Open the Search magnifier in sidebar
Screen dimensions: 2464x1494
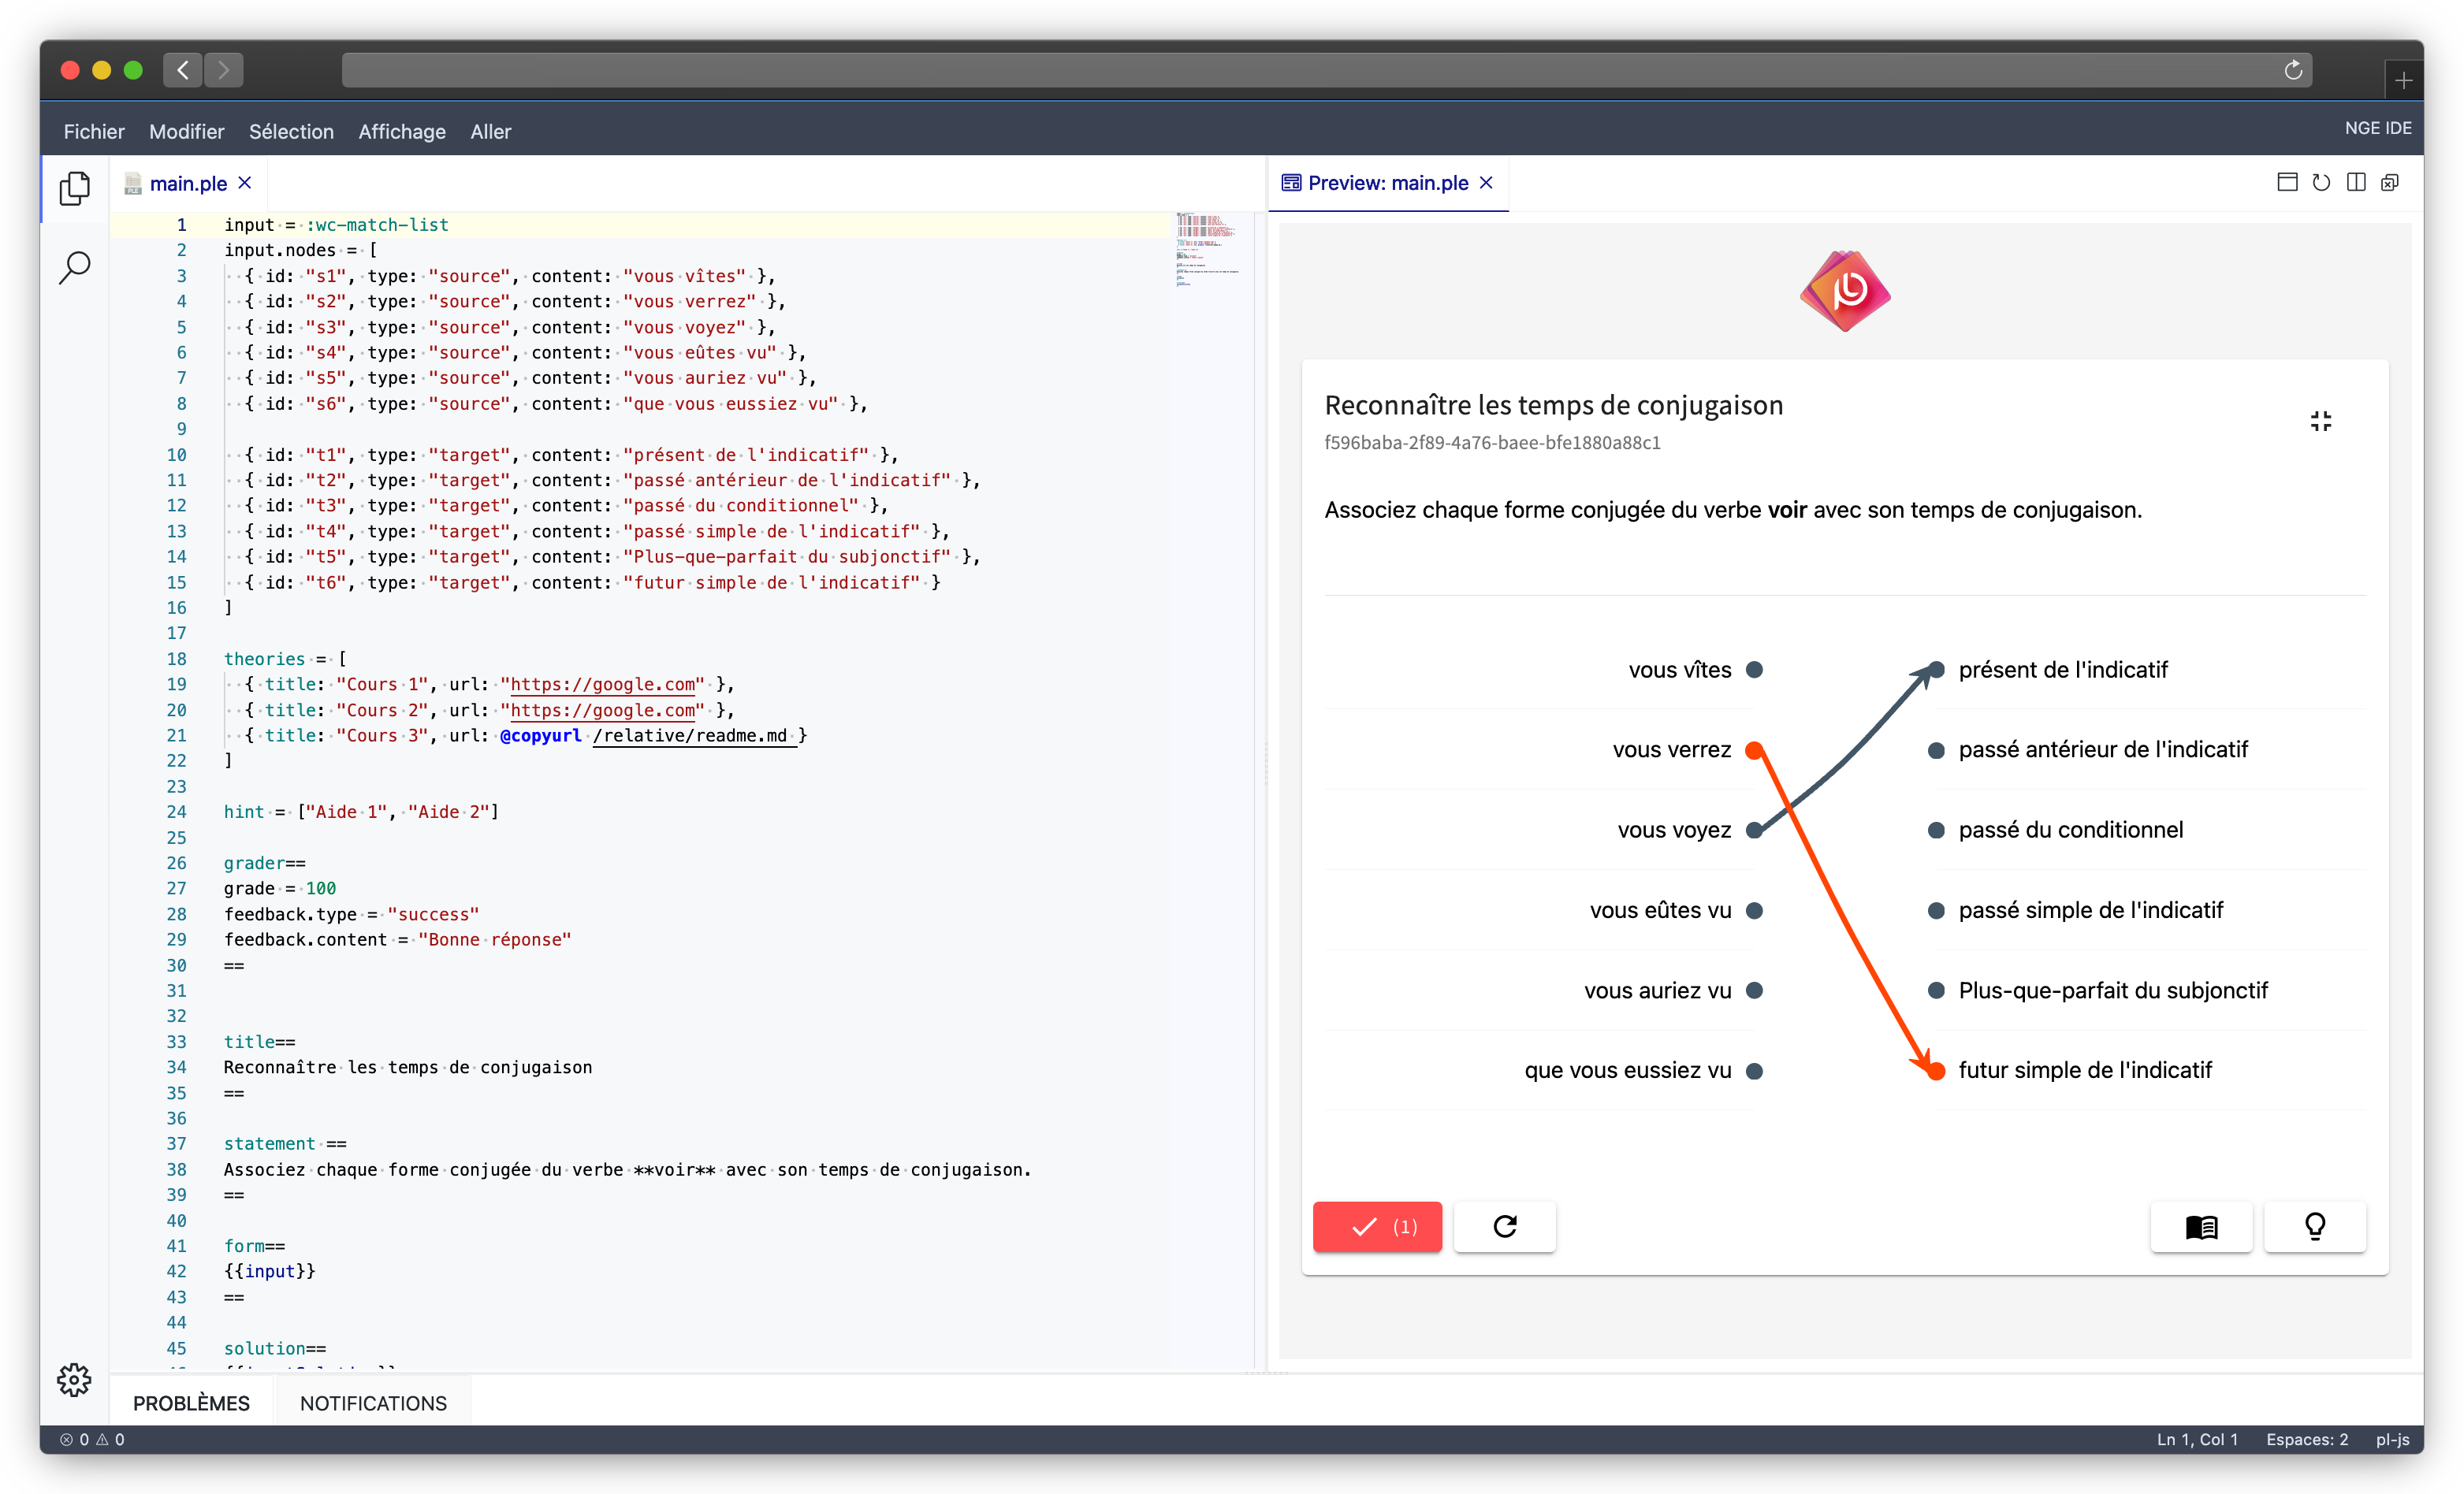(x=74, y=267)
